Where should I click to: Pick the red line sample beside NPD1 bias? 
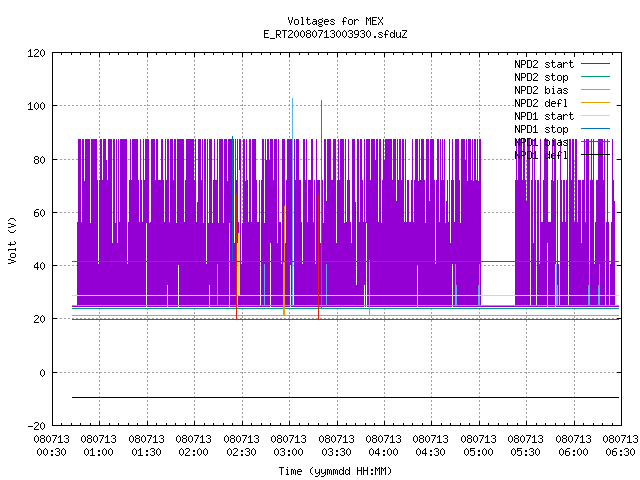(596, 142)
